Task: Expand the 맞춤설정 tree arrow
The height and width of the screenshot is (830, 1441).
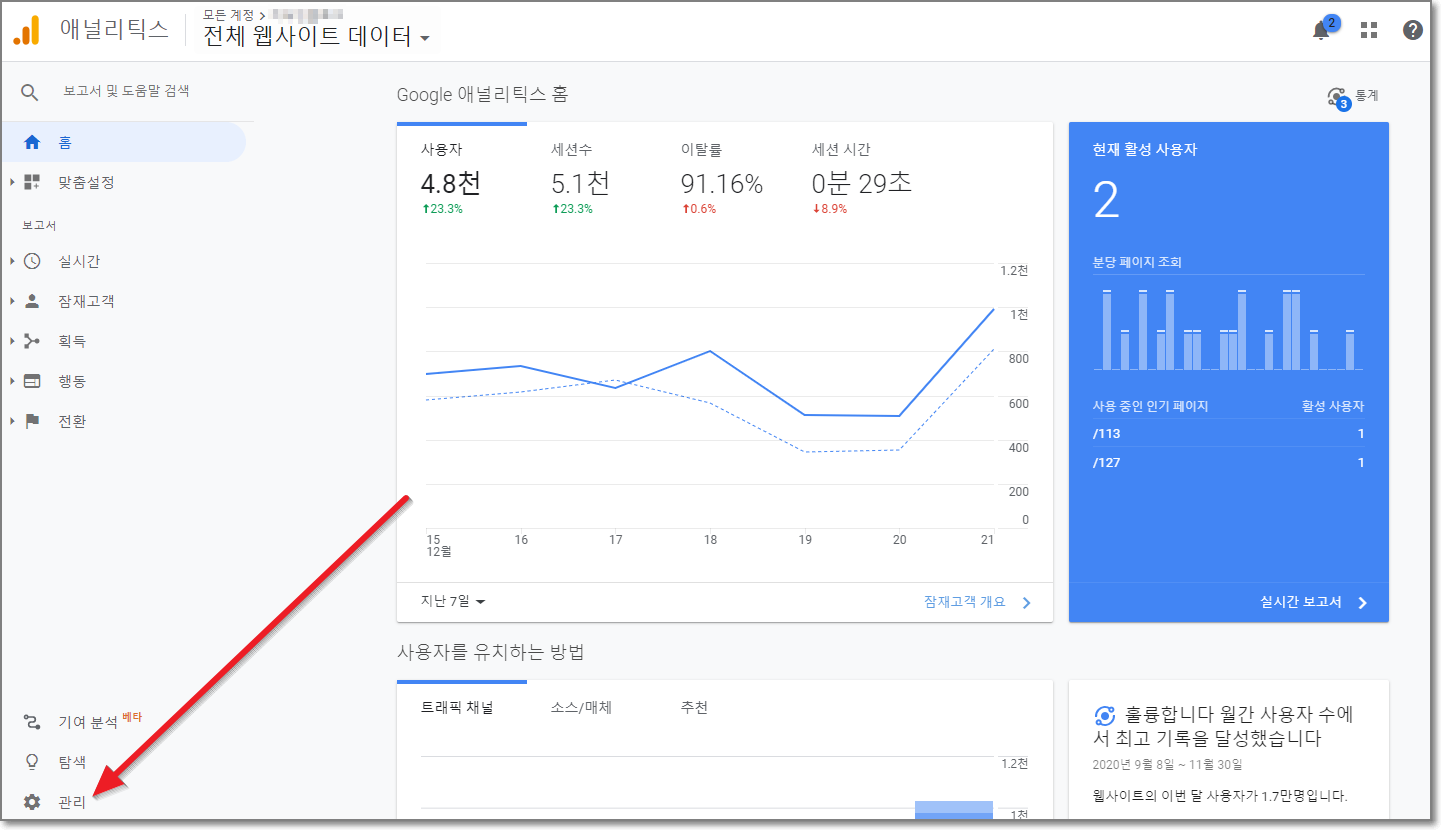Action: (12, 182)
